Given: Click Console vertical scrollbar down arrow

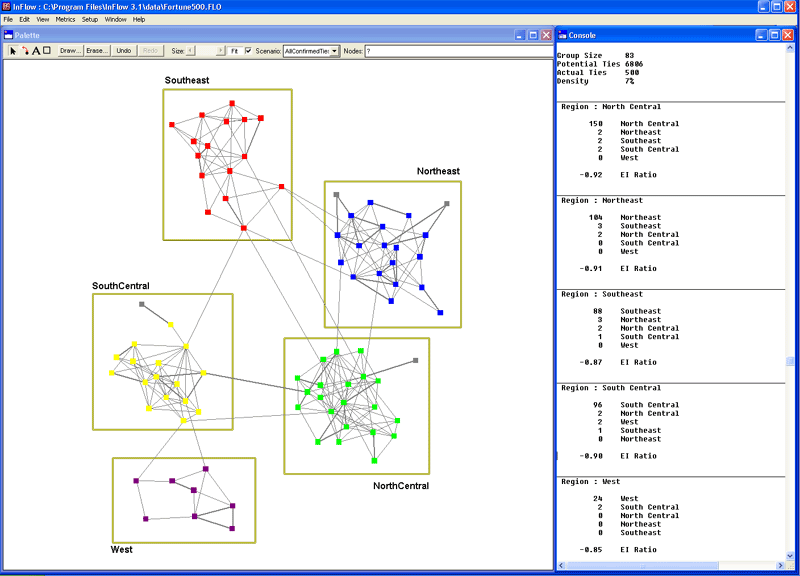Looking at the screenshot, I should (x=790, y=556).
